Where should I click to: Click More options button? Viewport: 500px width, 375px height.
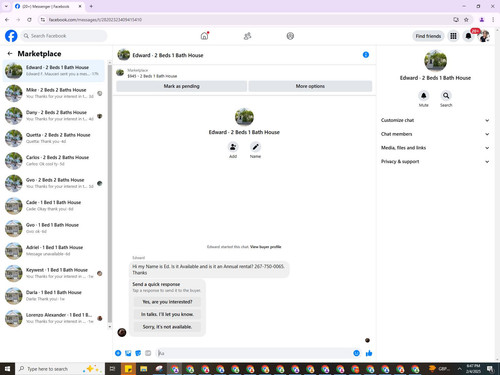click(310, 86)
